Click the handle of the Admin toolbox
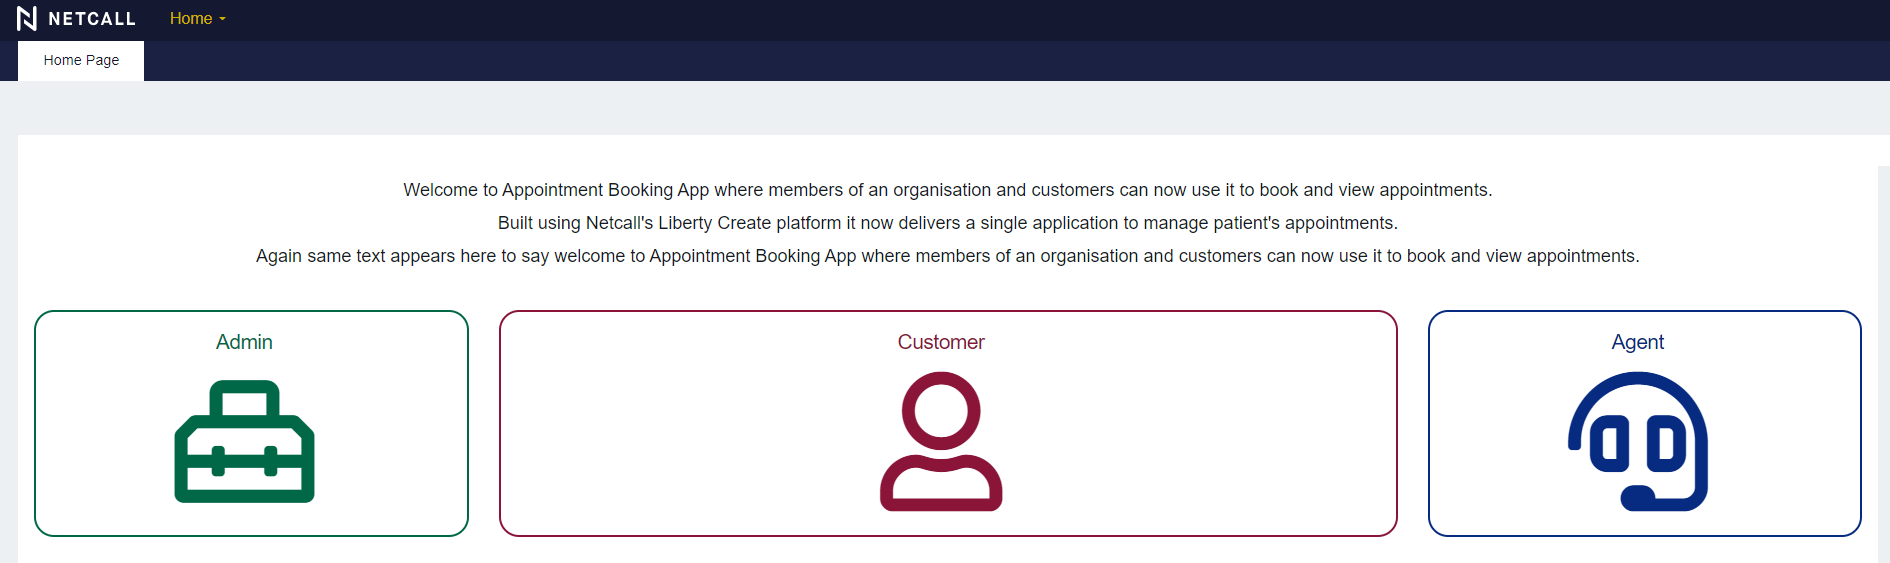1890x563 pixels. click(244, 398)
